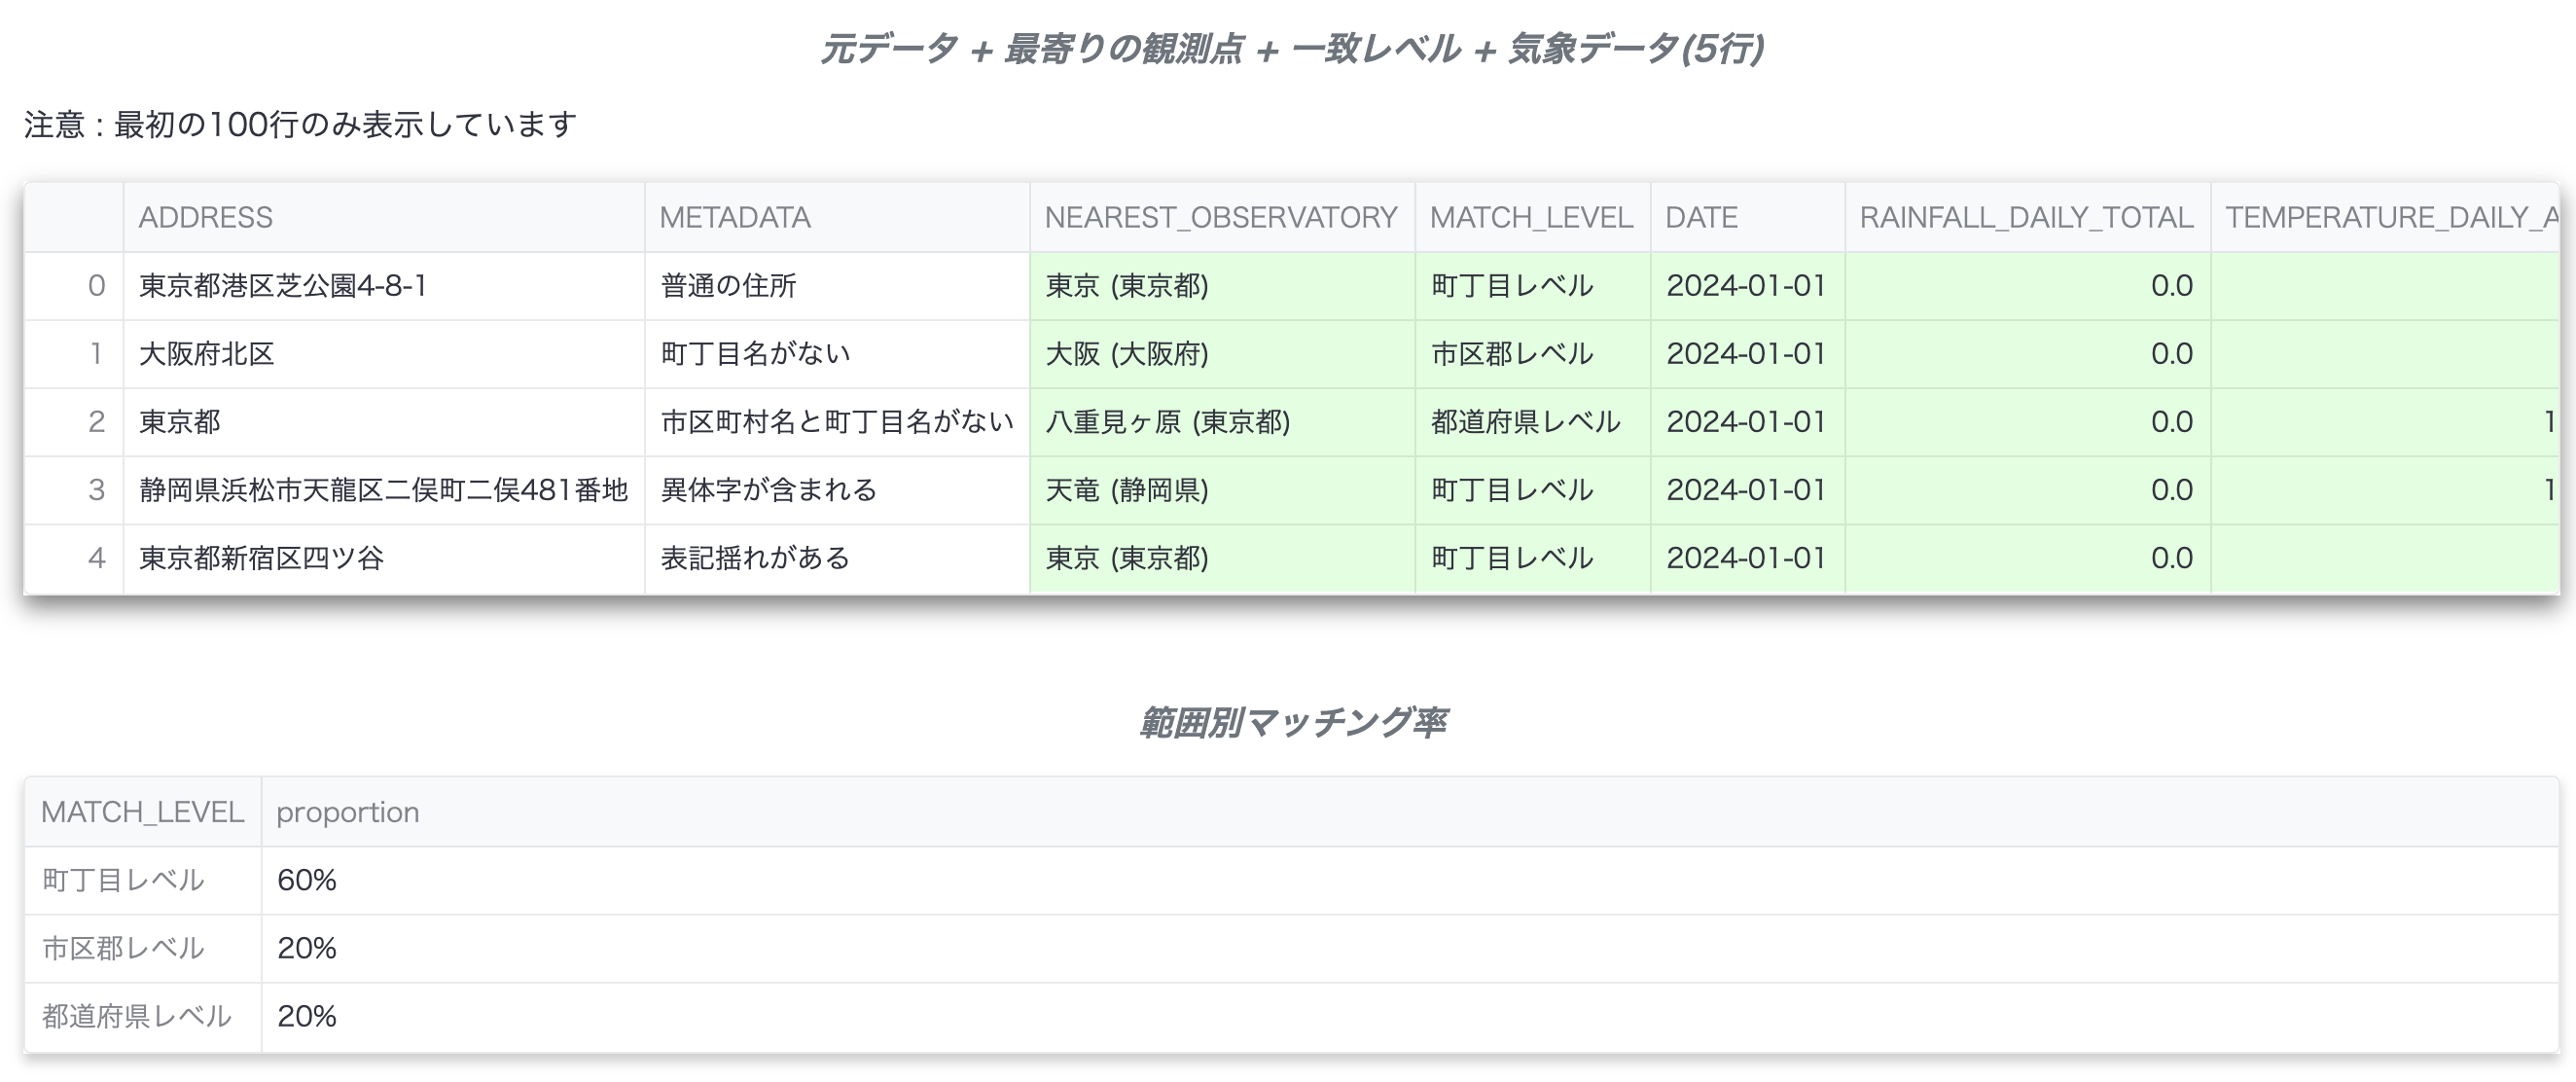Click observatory cell 大阪 (大阪府)
Screen dimensions: 2576x1082
coord(1222,354)
